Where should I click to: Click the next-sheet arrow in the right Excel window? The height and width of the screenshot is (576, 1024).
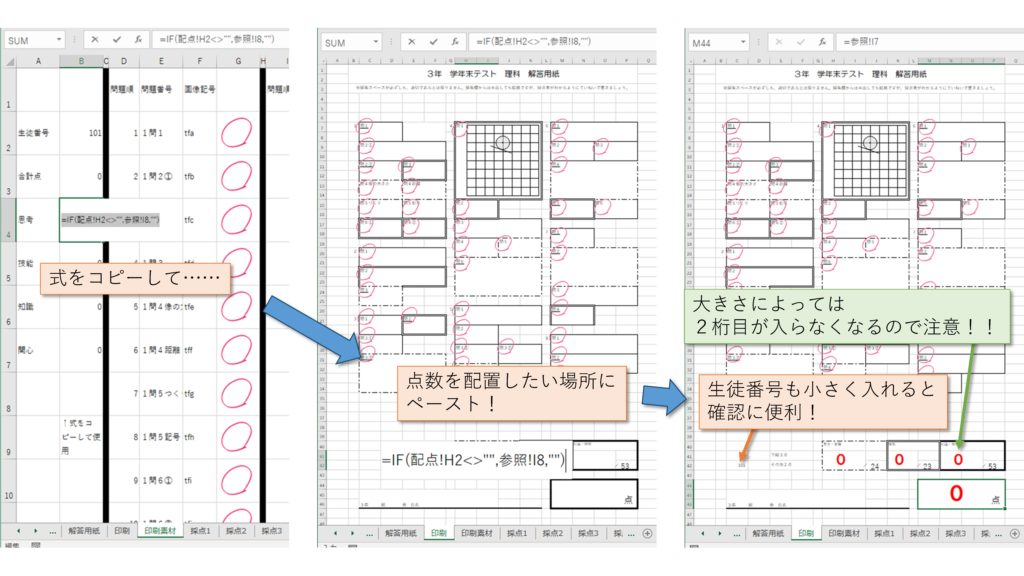[720, 534]
